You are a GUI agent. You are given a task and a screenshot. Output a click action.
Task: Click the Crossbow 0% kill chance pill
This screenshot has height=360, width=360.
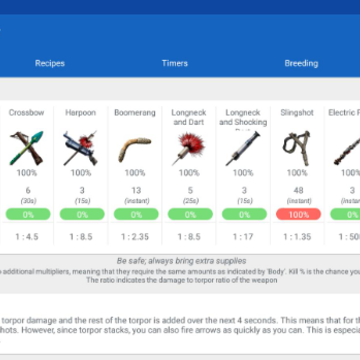[28, 214]
